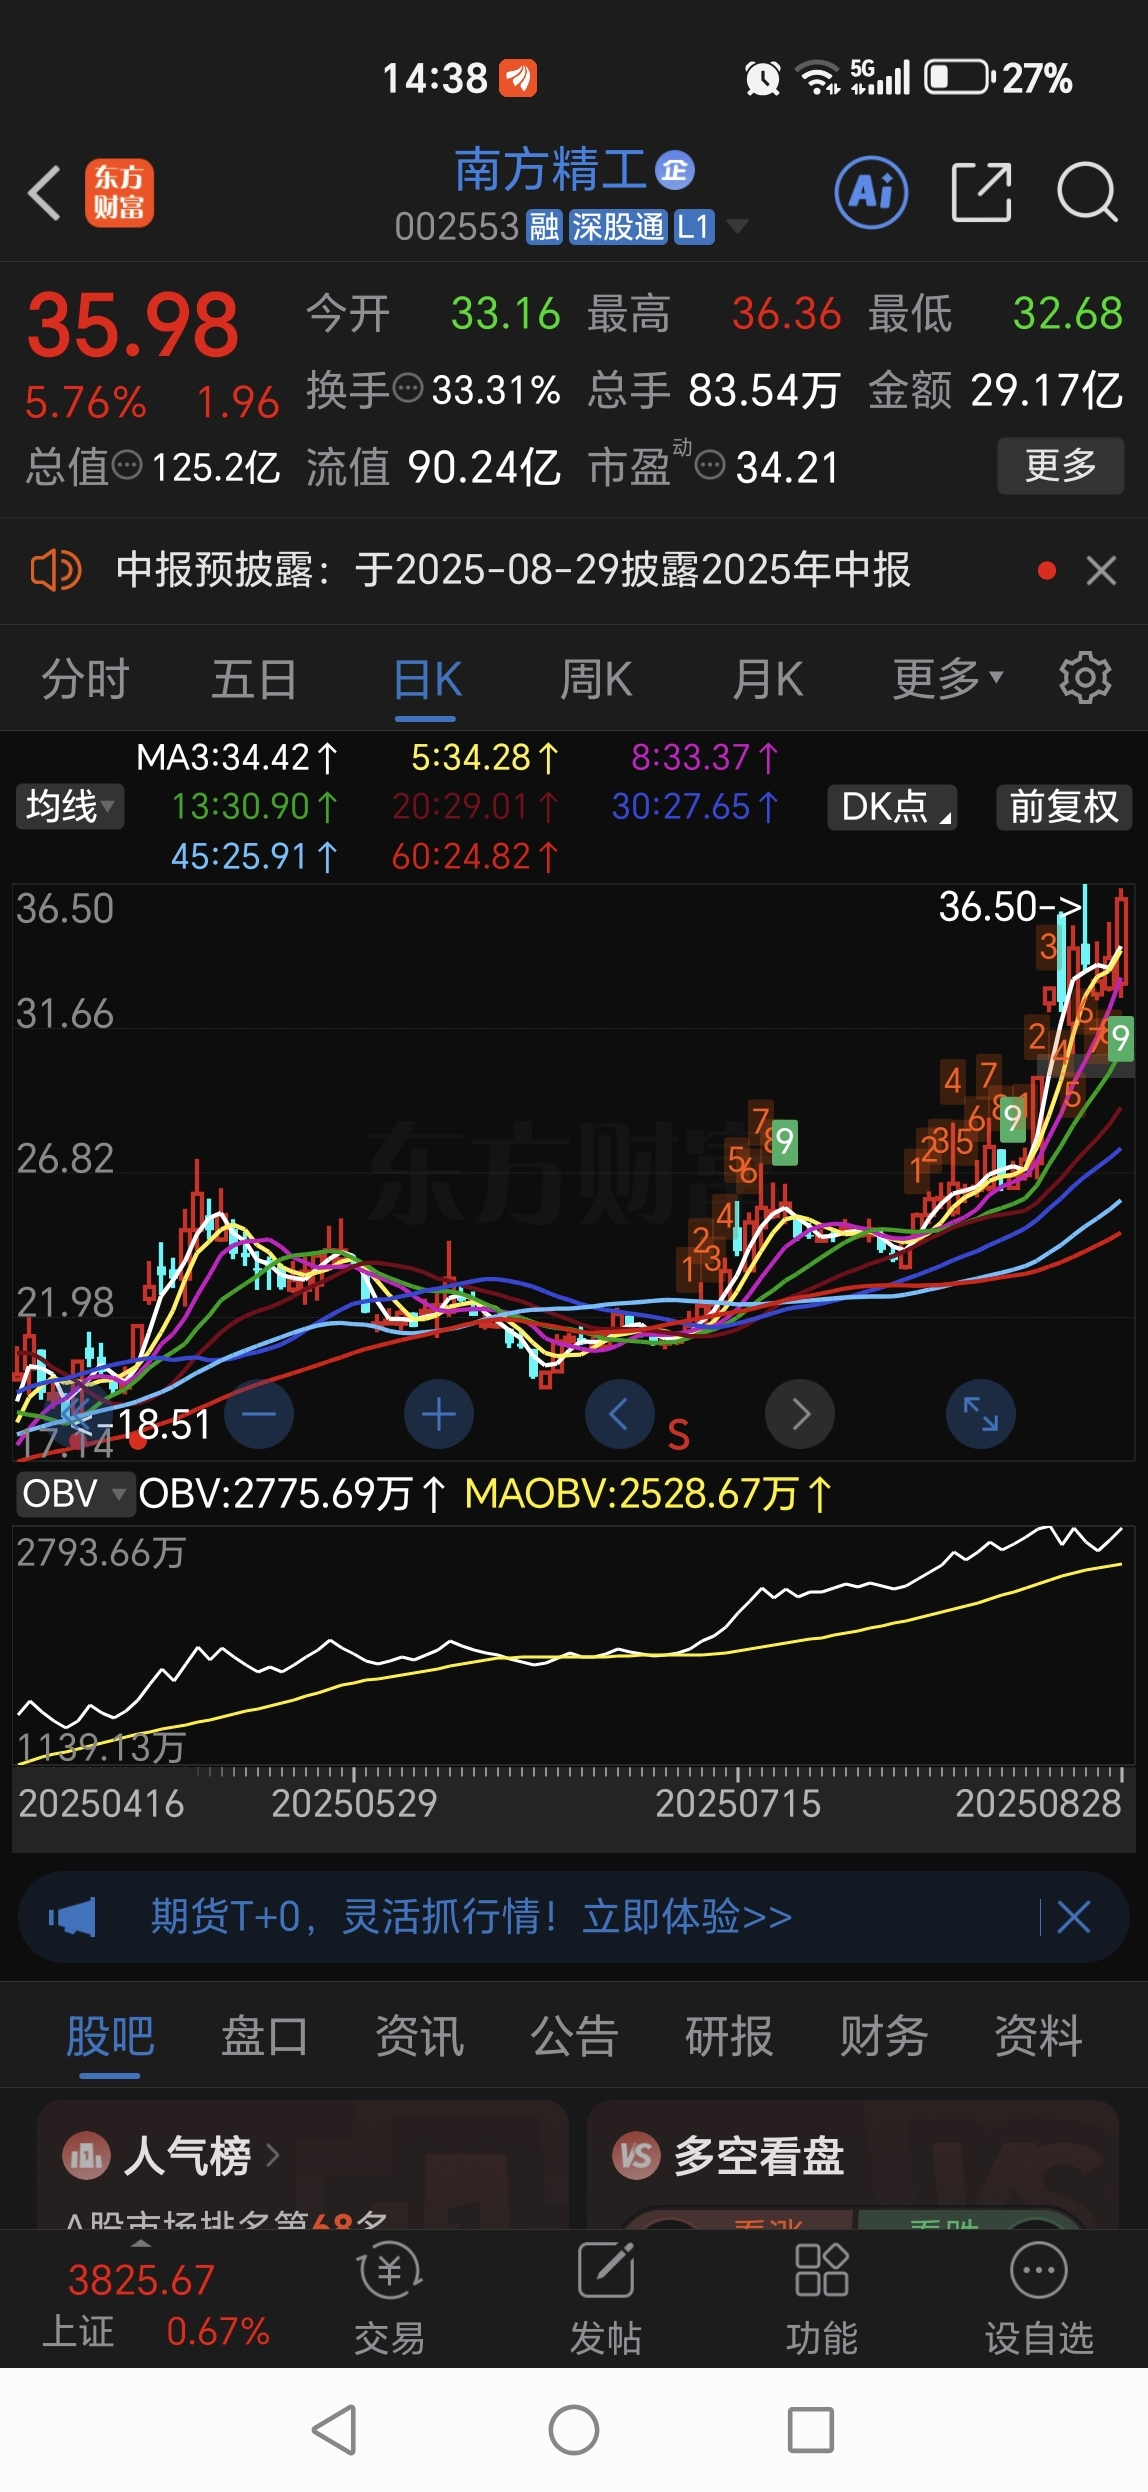This screenshot has height=2492, width=1148.
Task: Tap the 深股通 badge
Action: (617, 227)
